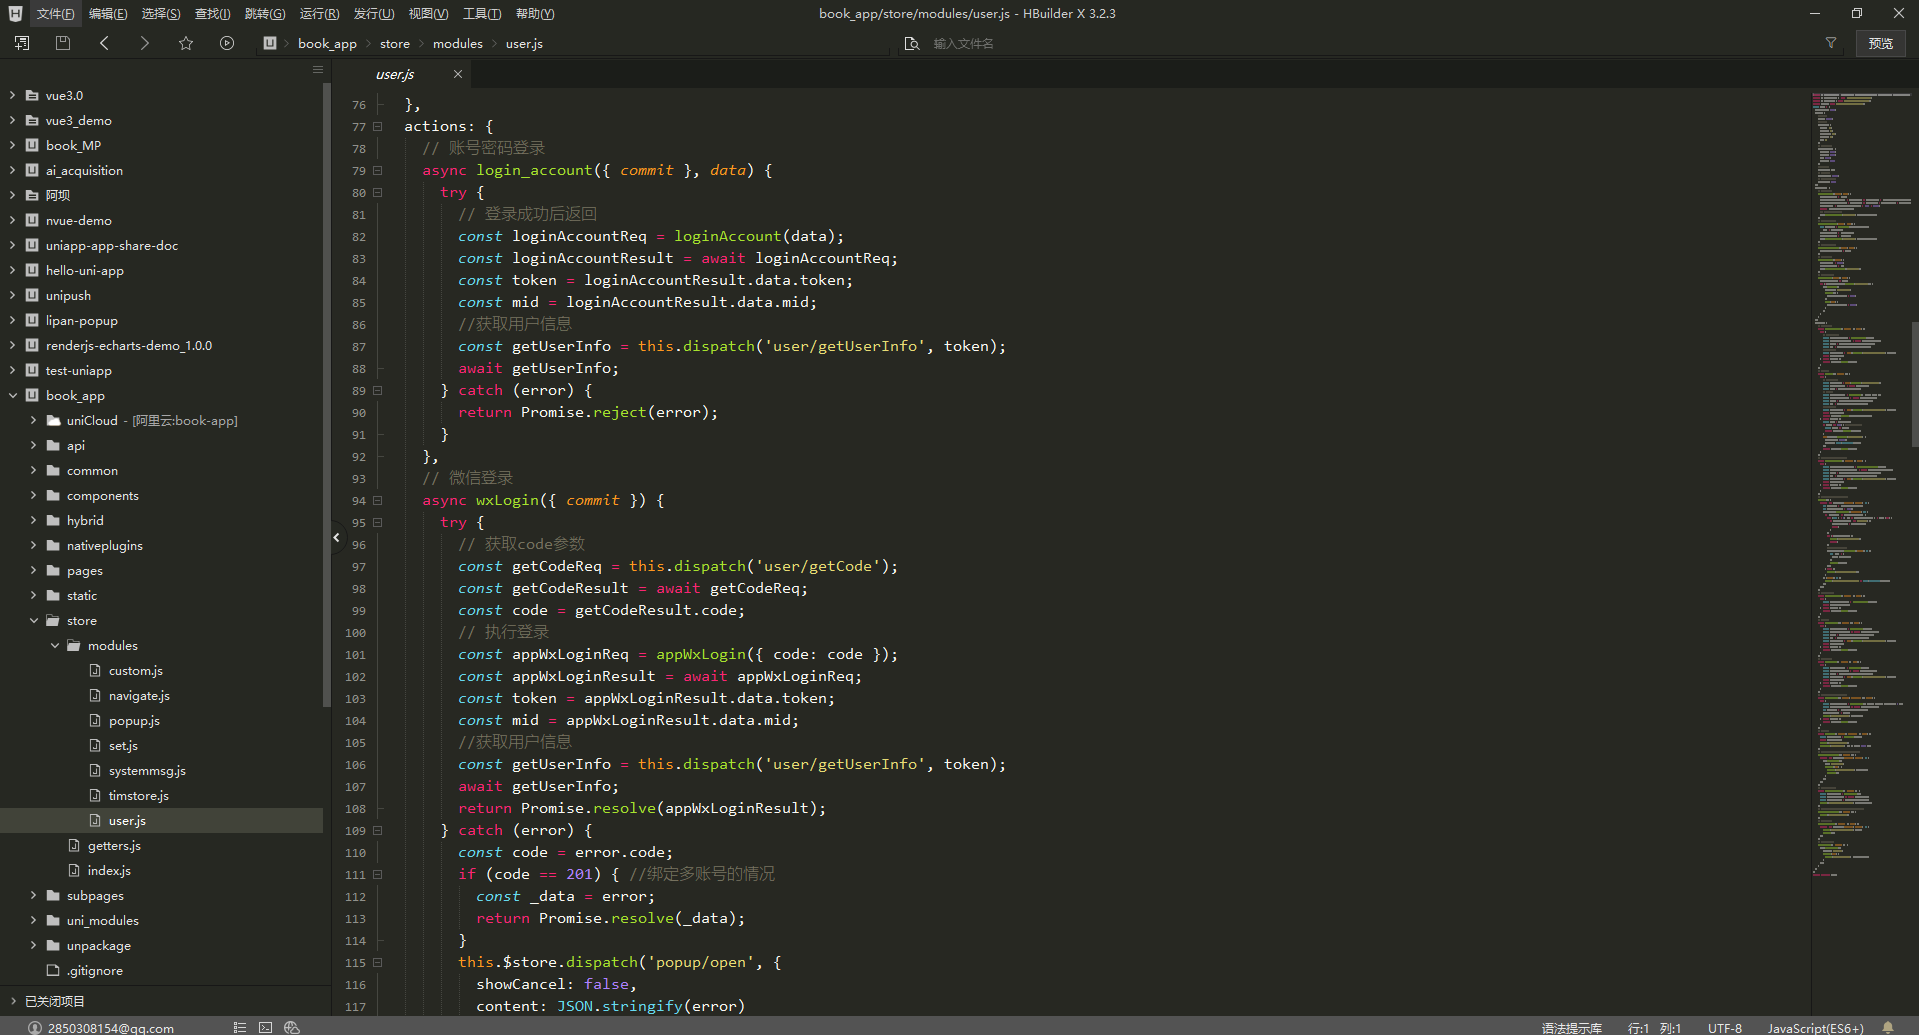Fold the catch block at line 109
Screen dimensions: 1919x1035
click(378, 831)
